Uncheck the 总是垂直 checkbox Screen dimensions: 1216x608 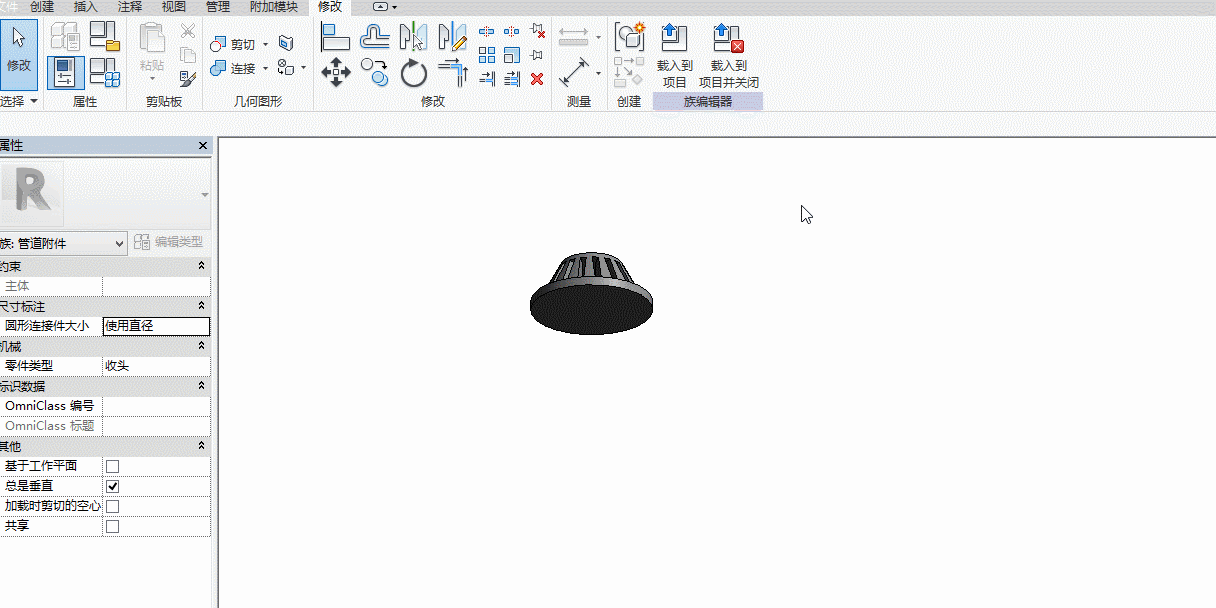112,486
